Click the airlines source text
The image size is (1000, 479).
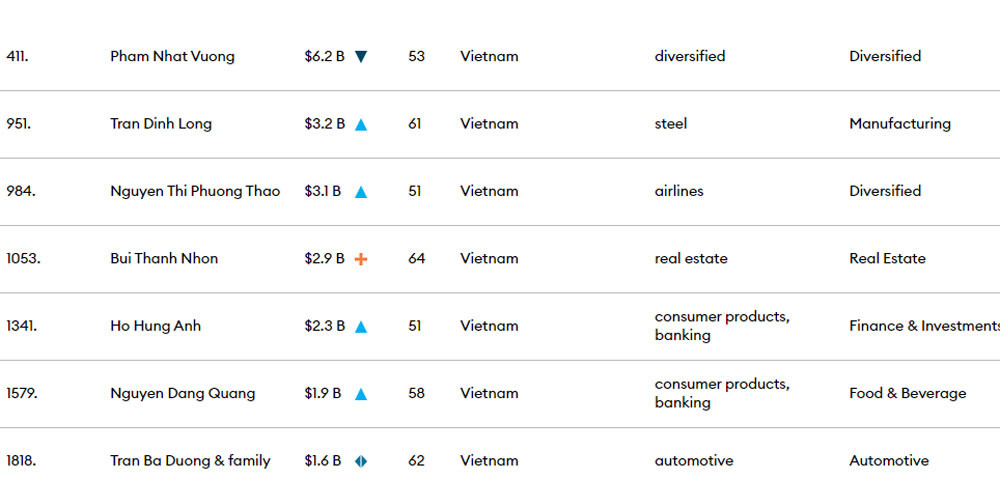[679, 191]
